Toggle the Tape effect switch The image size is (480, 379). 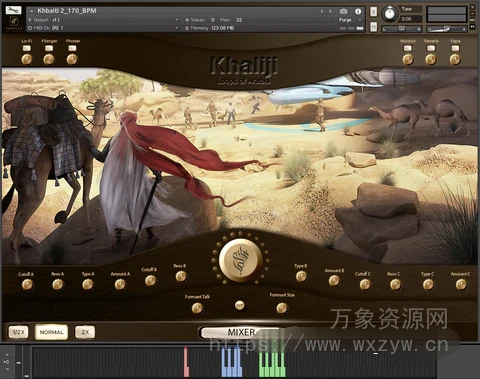pyautogui.click(x=455, y=48)
